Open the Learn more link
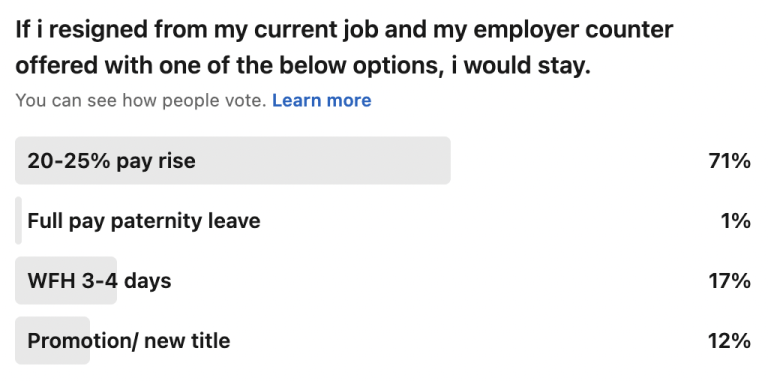 322,100
